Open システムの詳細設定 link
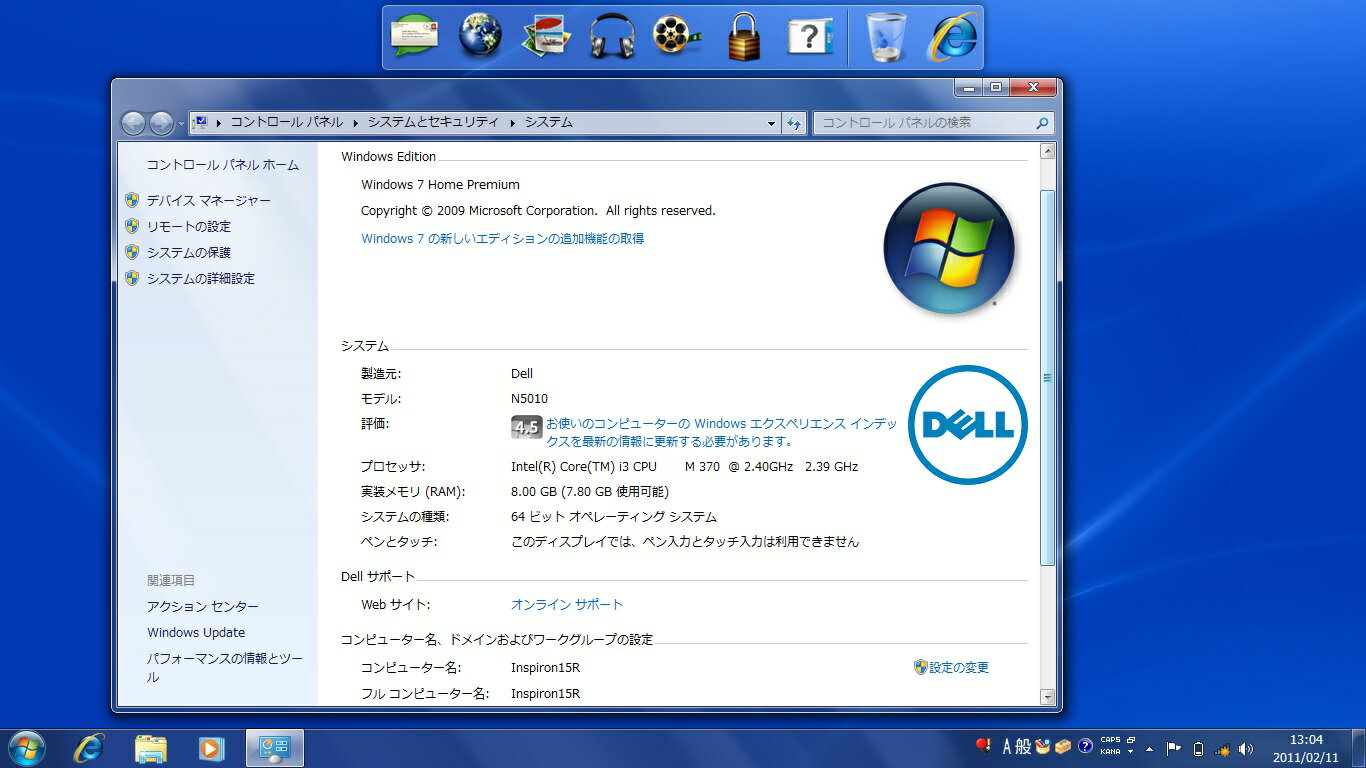The height and width of the screenshot is (768, 1366). click(200, 278)
